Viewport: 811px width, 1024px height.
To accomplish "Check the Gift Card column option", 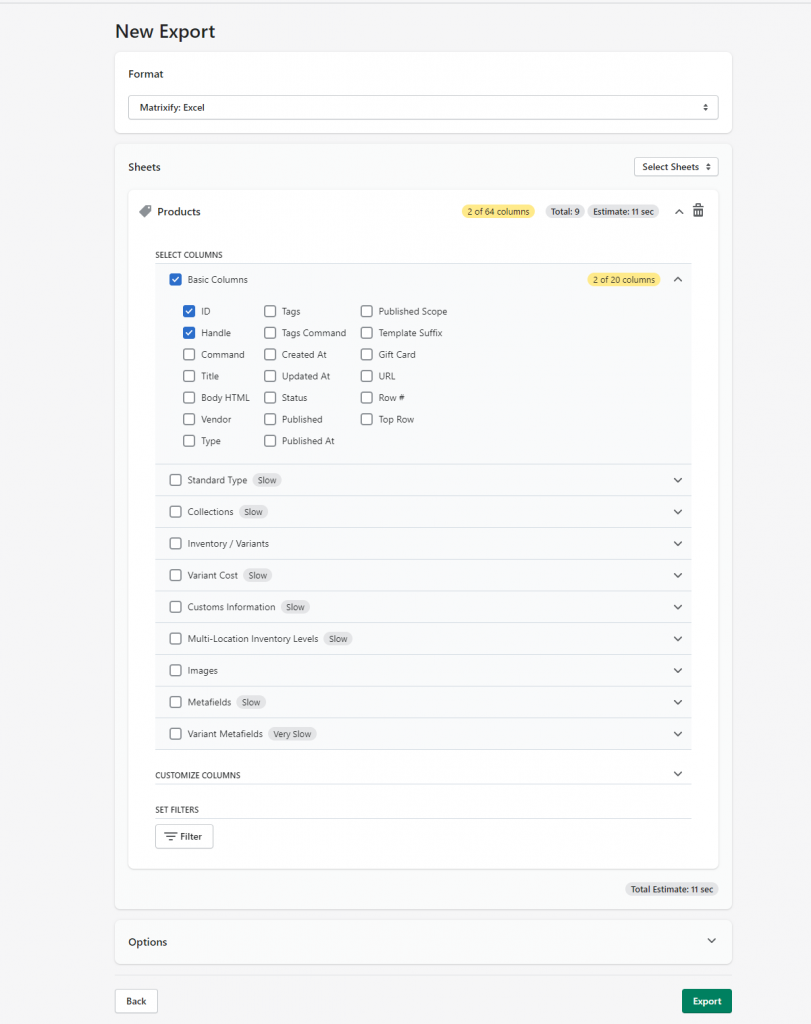I will coord(366,354).
